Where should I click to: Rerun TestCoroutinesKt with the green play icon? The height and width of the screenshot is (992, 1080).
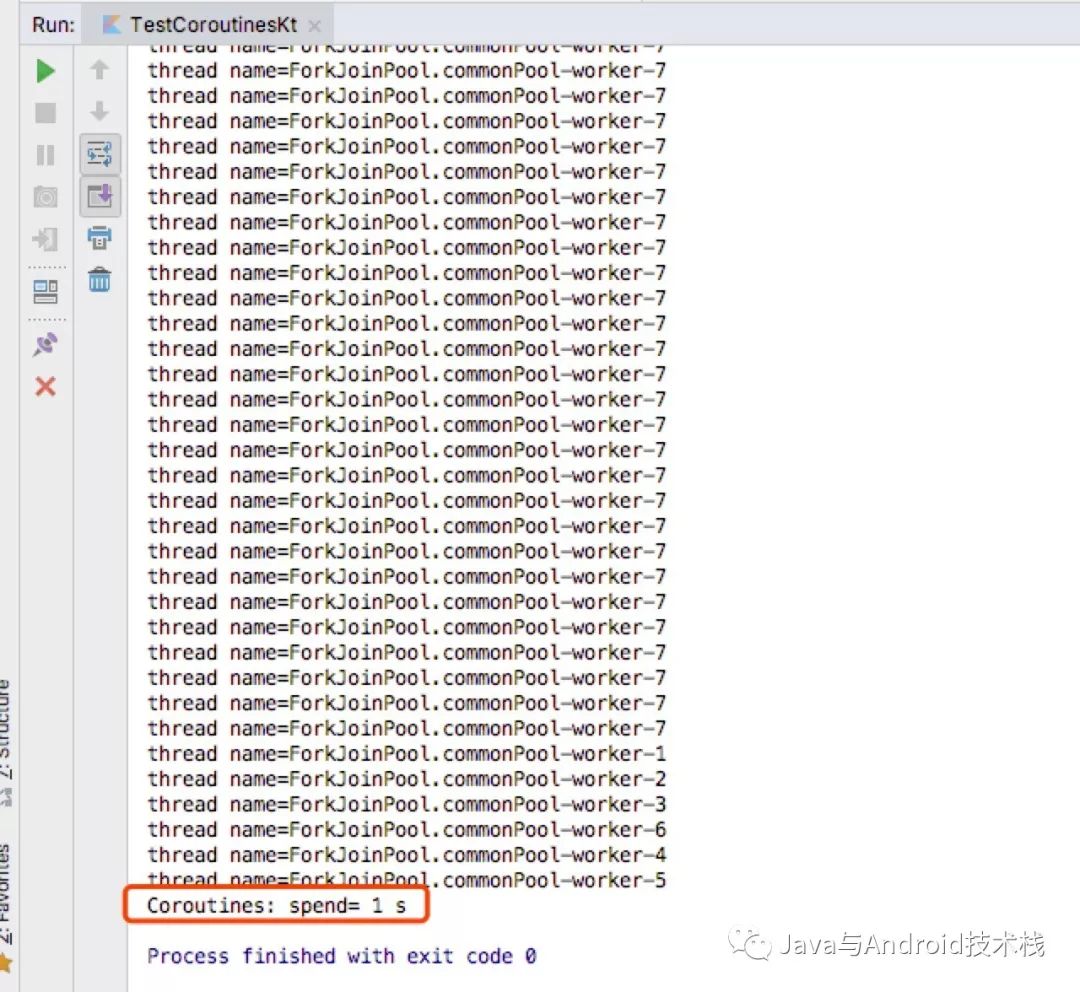[45, 70]
